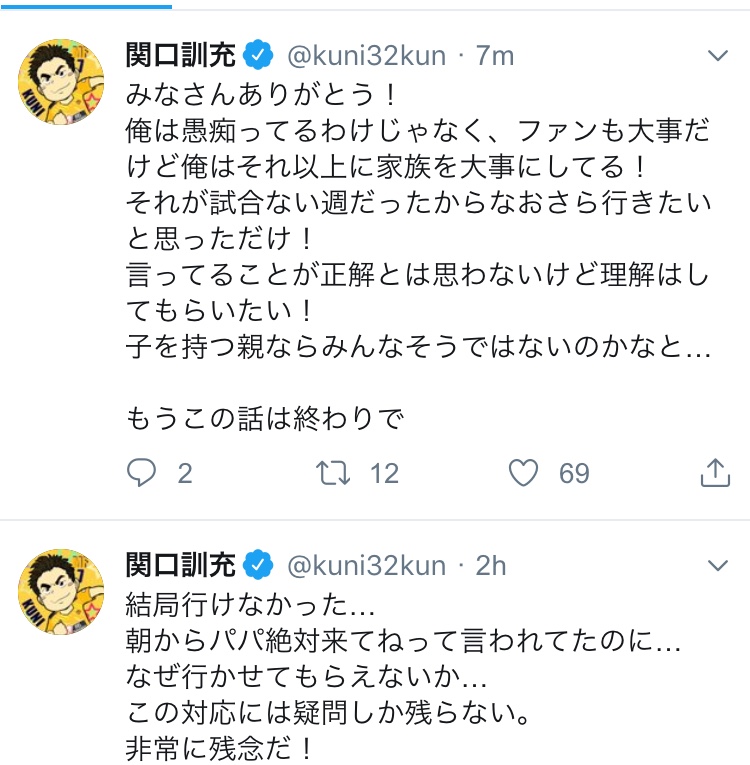Open the 7m timestamp link
This screenshot has height=765, width=750.
(495, 55)
